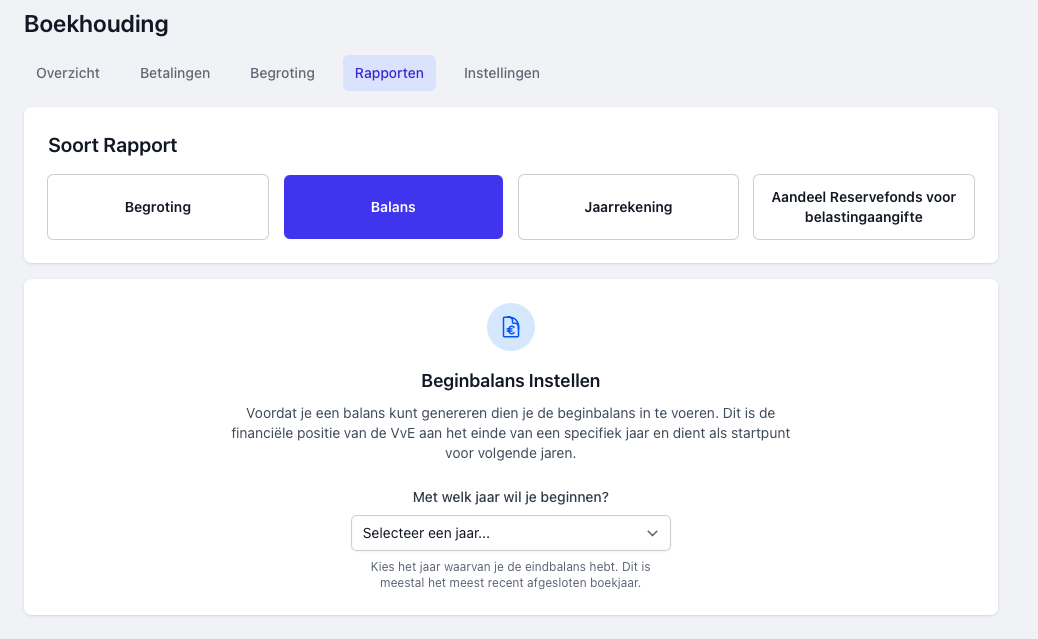
Task: Choose Aandeel Reservefonds voor belastingaangifte report
Action: click(863, 207)
